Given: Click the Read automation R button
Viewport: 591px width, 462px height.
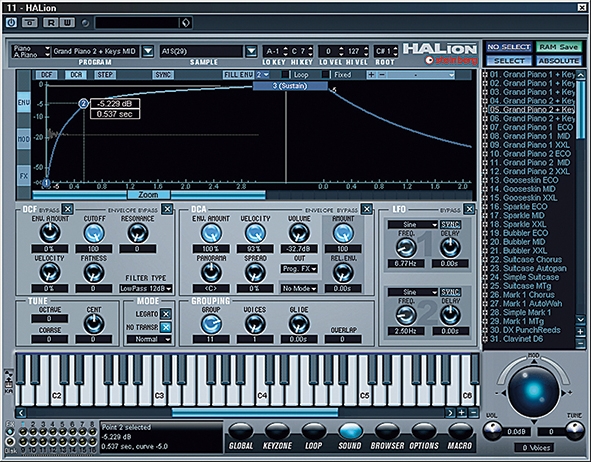Looking at the screenshot, I should [51, 23].
